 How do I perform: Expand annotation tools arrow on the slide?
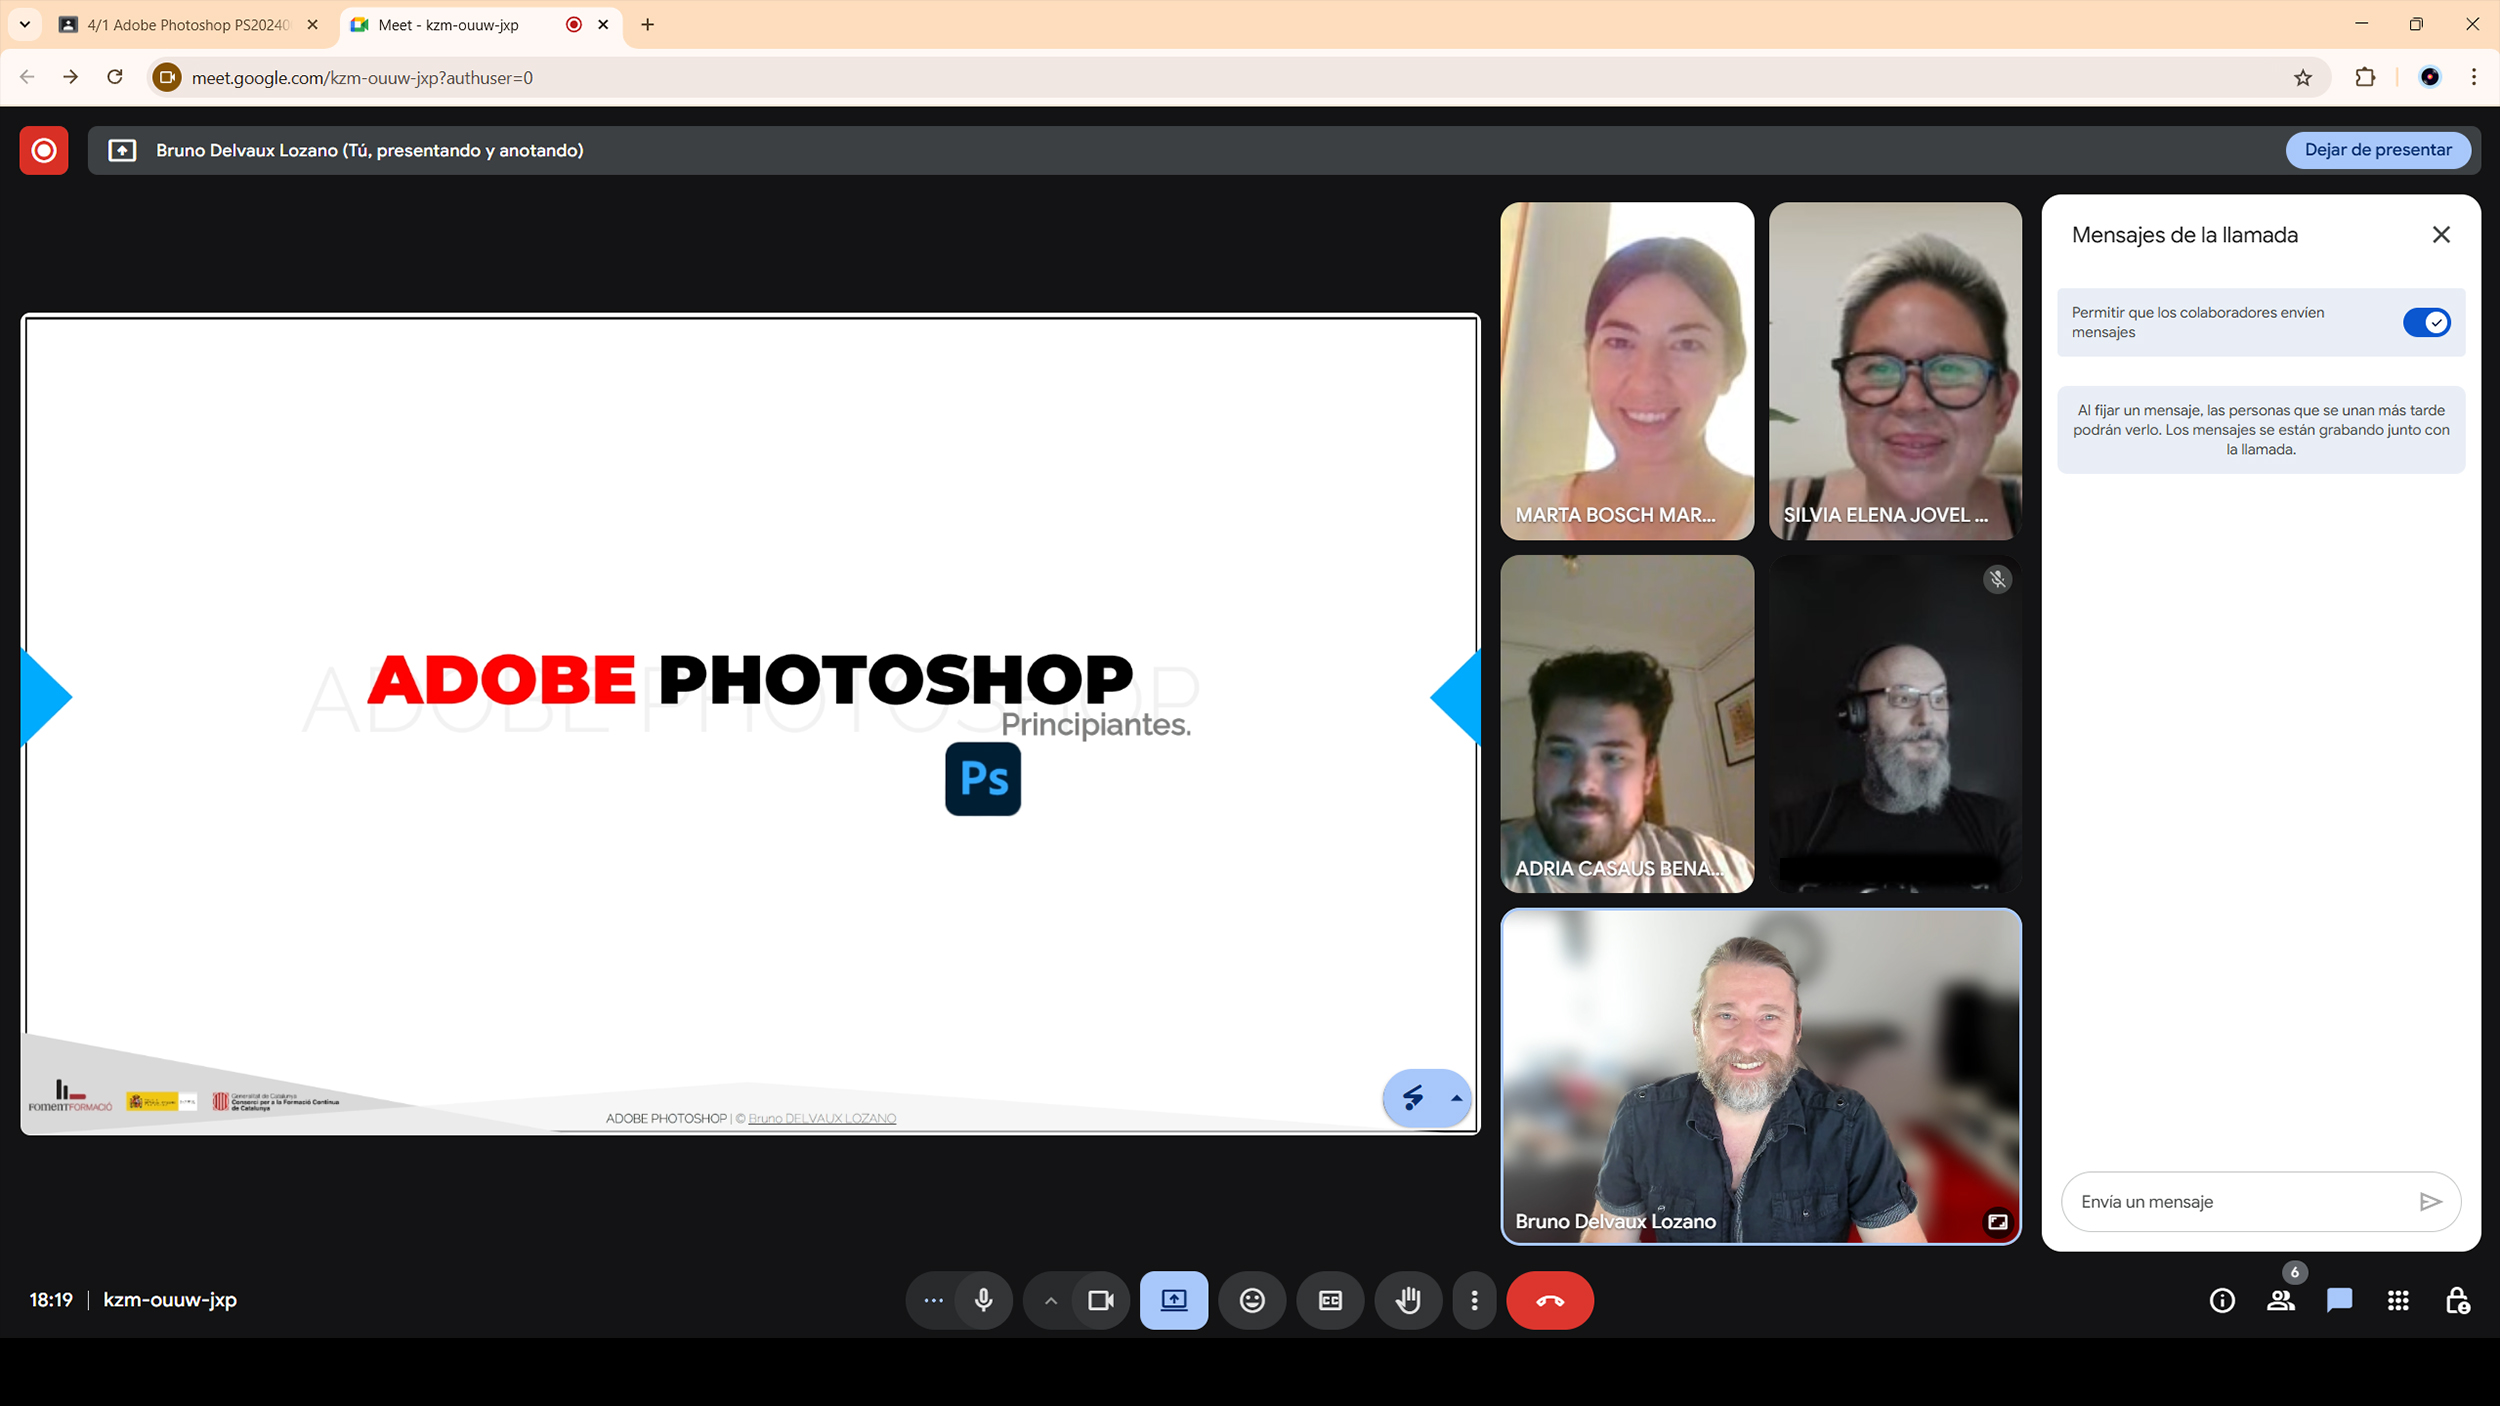click(1456, 1098)
